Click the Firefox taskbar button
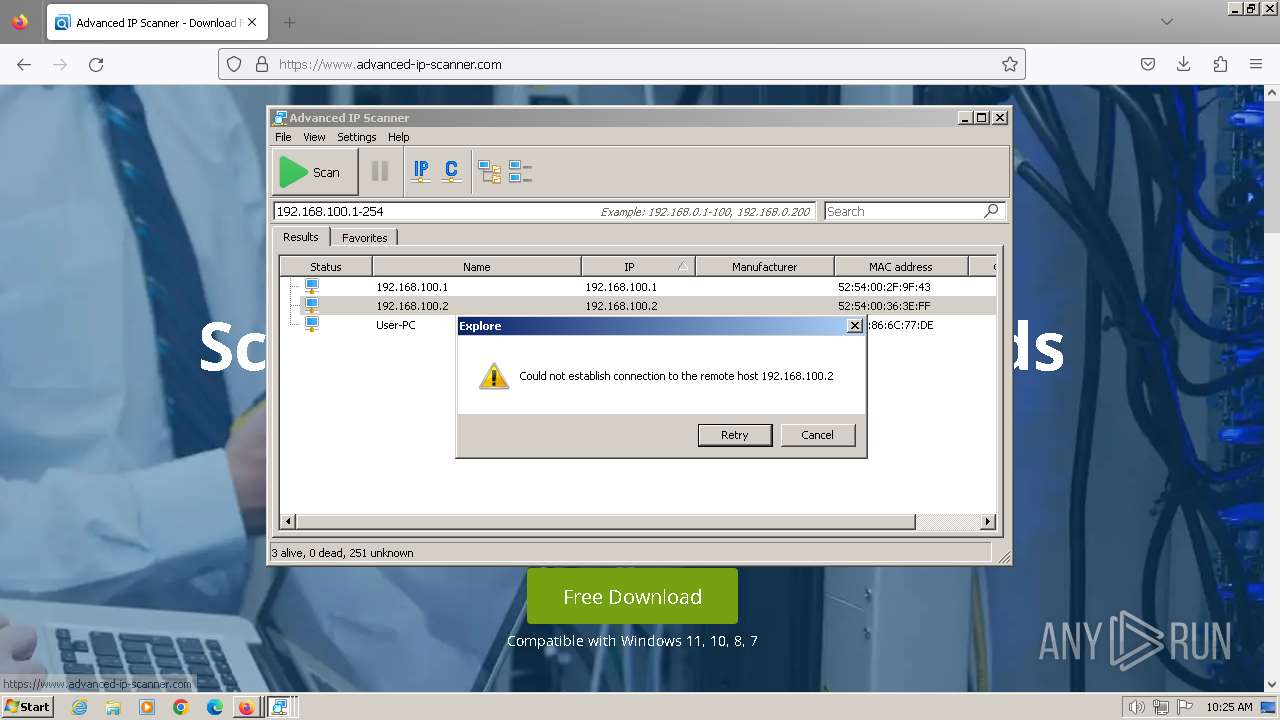The image size is (1280, 720). point(246,707)
